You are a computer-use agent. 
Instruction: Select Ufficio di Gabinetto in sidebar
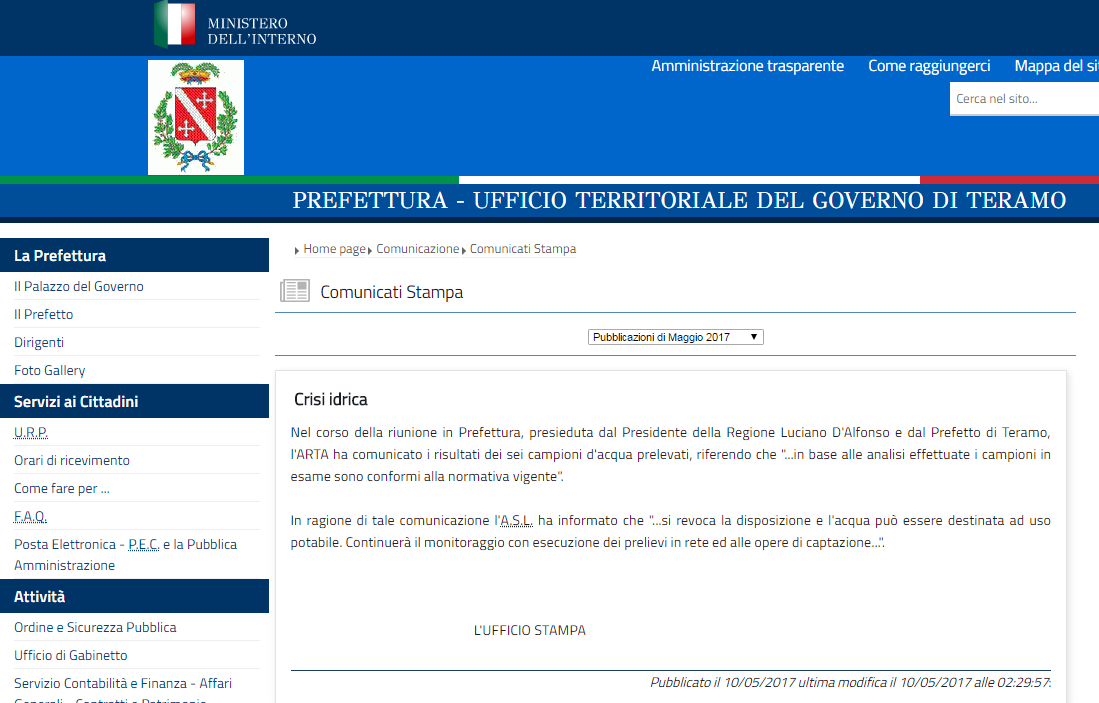pyautogui.click(x=71, y=655)
